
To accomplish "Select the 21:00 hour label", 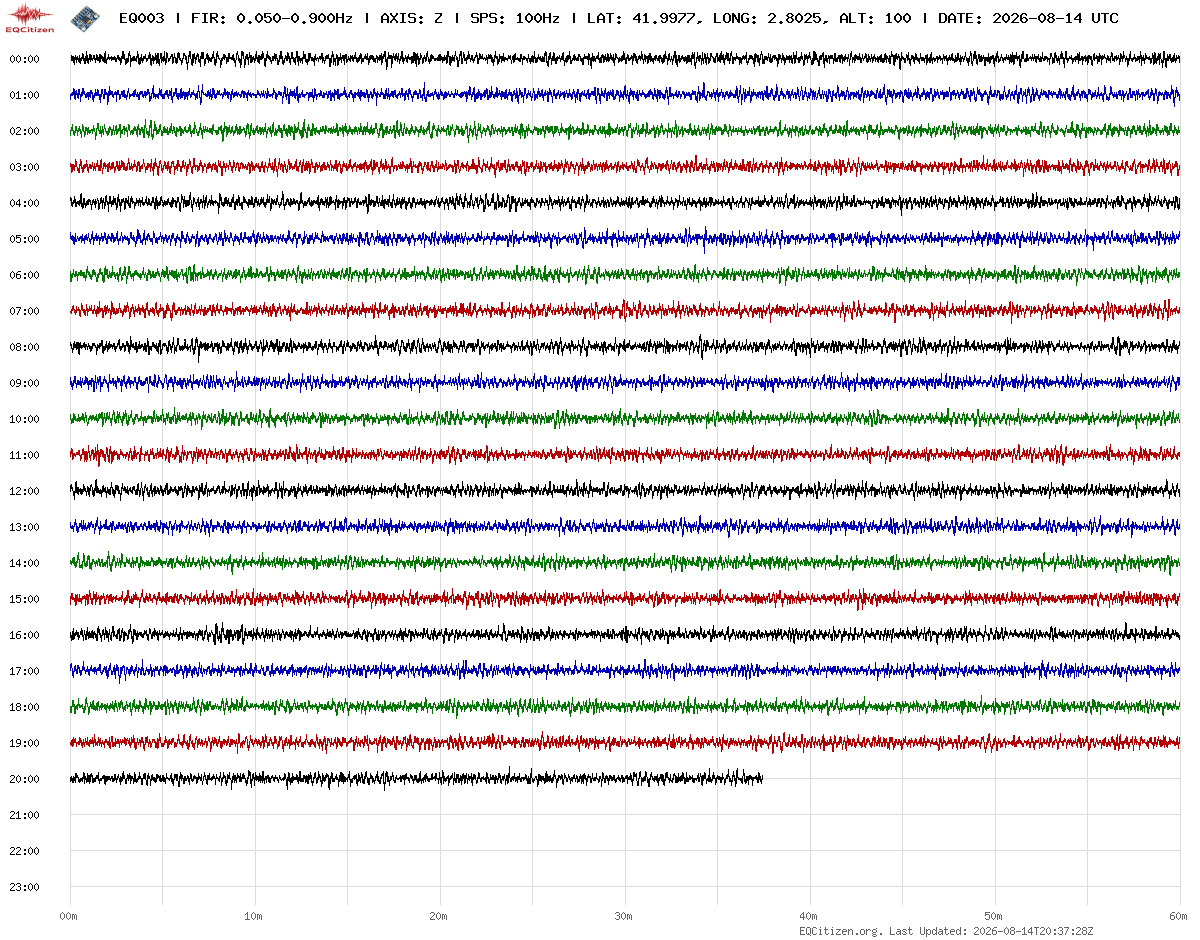I will coord(24,815).
